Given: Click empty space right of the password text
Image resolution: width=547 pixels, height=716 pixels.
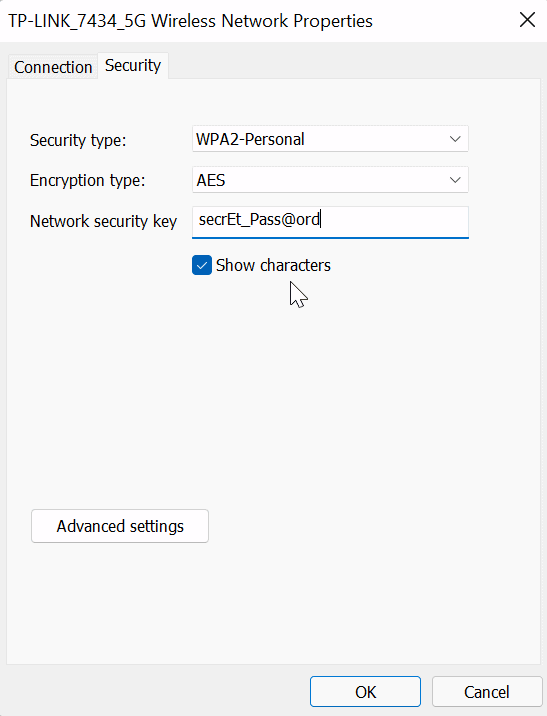Looking at the screenshot, I should click(395, 220).
